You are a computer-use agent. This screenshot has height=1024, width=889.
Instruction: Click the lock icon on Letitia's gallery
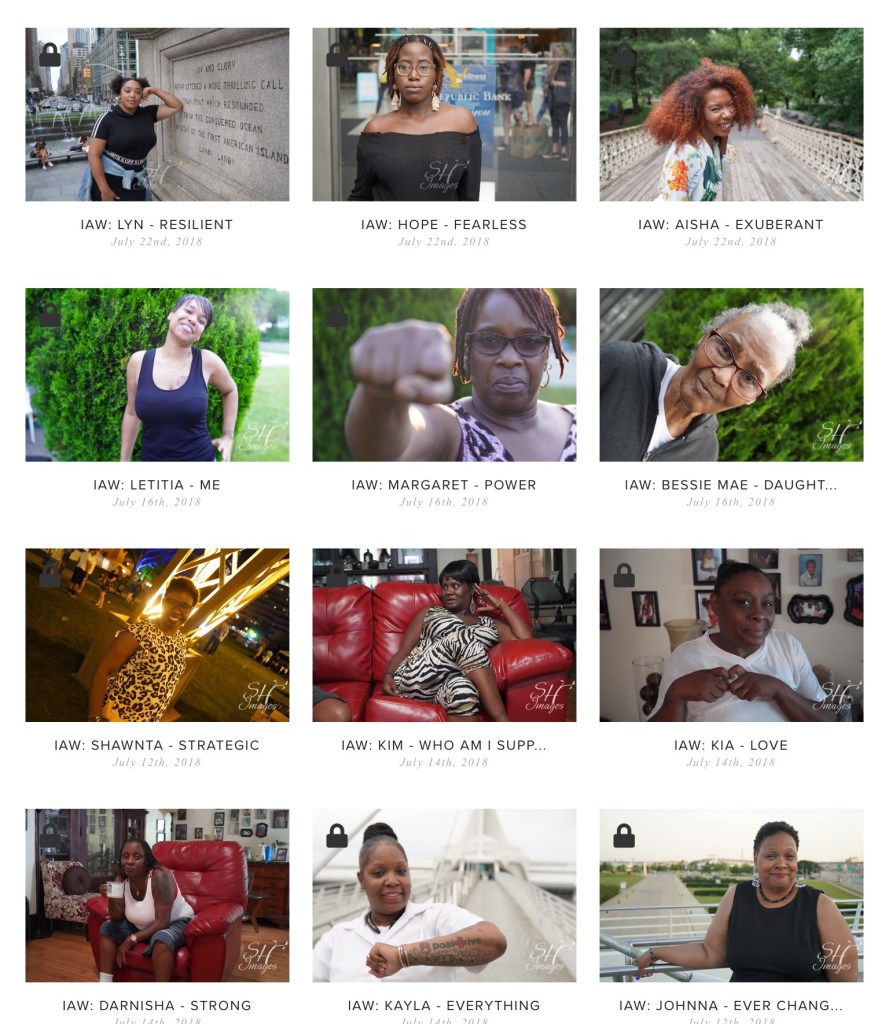[50, 315]
